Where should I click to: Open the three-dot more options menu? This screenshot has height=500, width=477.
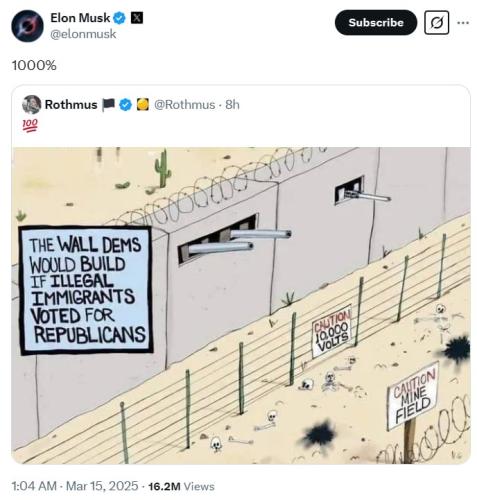(463, 23)
